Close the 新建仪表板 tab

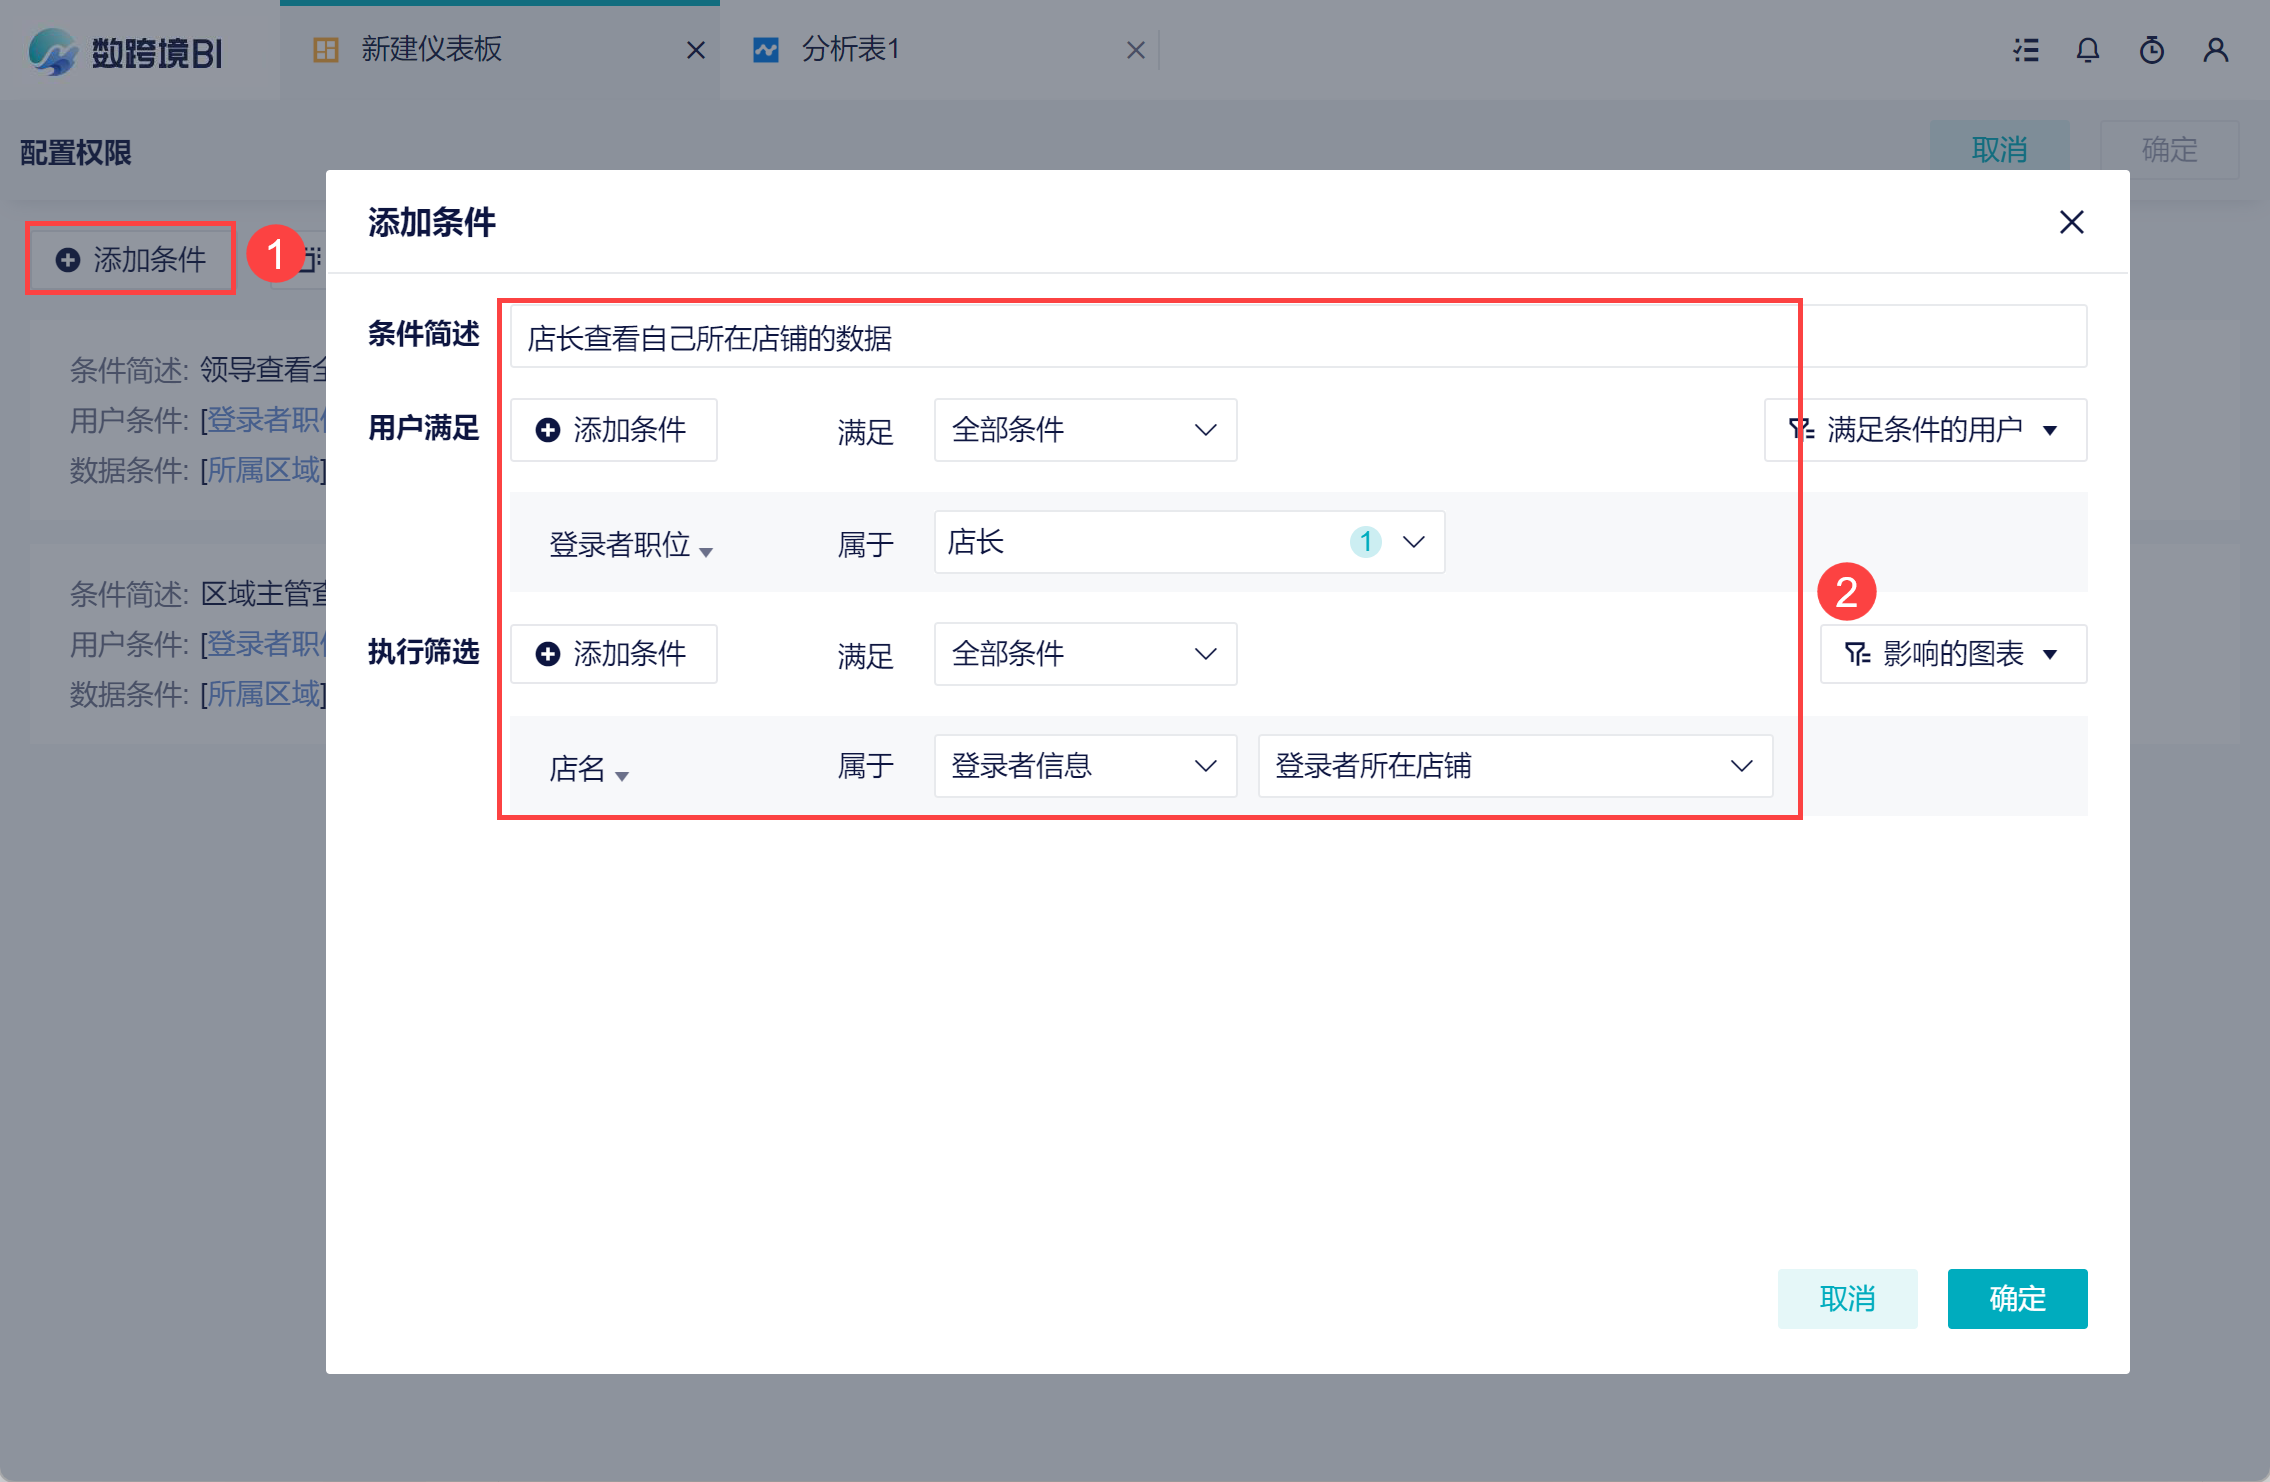point(696,50)
